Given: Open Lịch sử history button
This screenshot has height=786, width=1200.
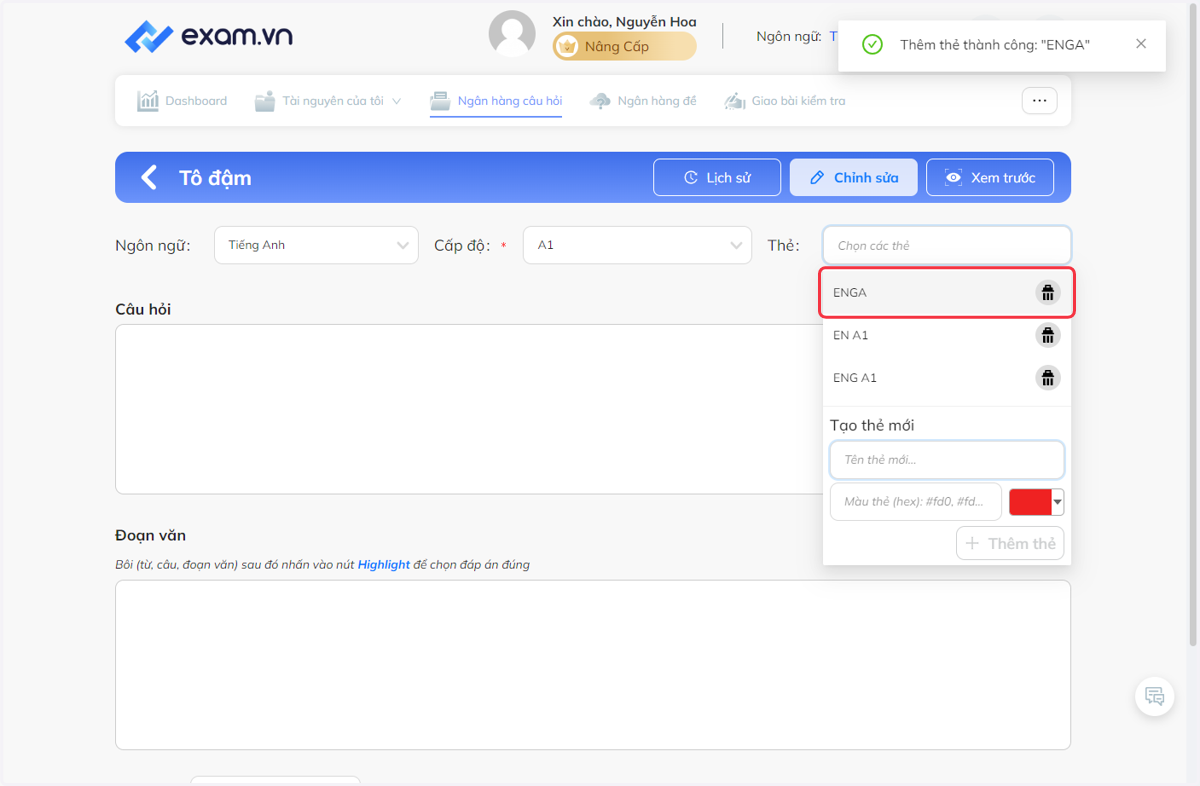Looking at the screenshot, I should click(x=717, y=178).
